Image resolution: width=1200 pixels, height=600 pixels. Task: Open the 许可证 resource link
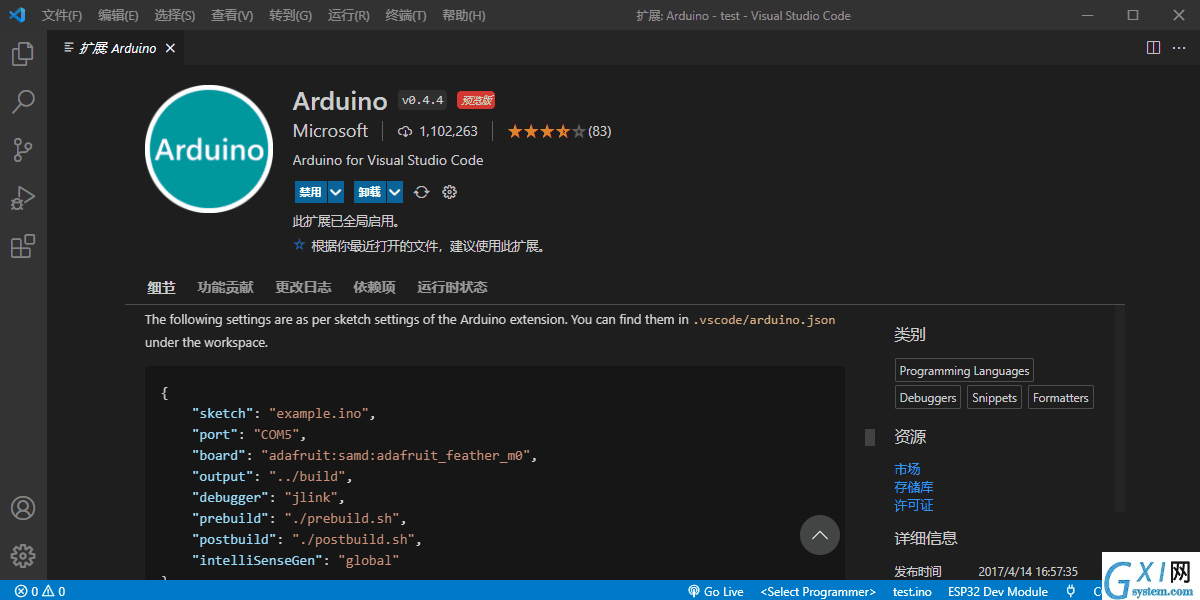(914, 505)
